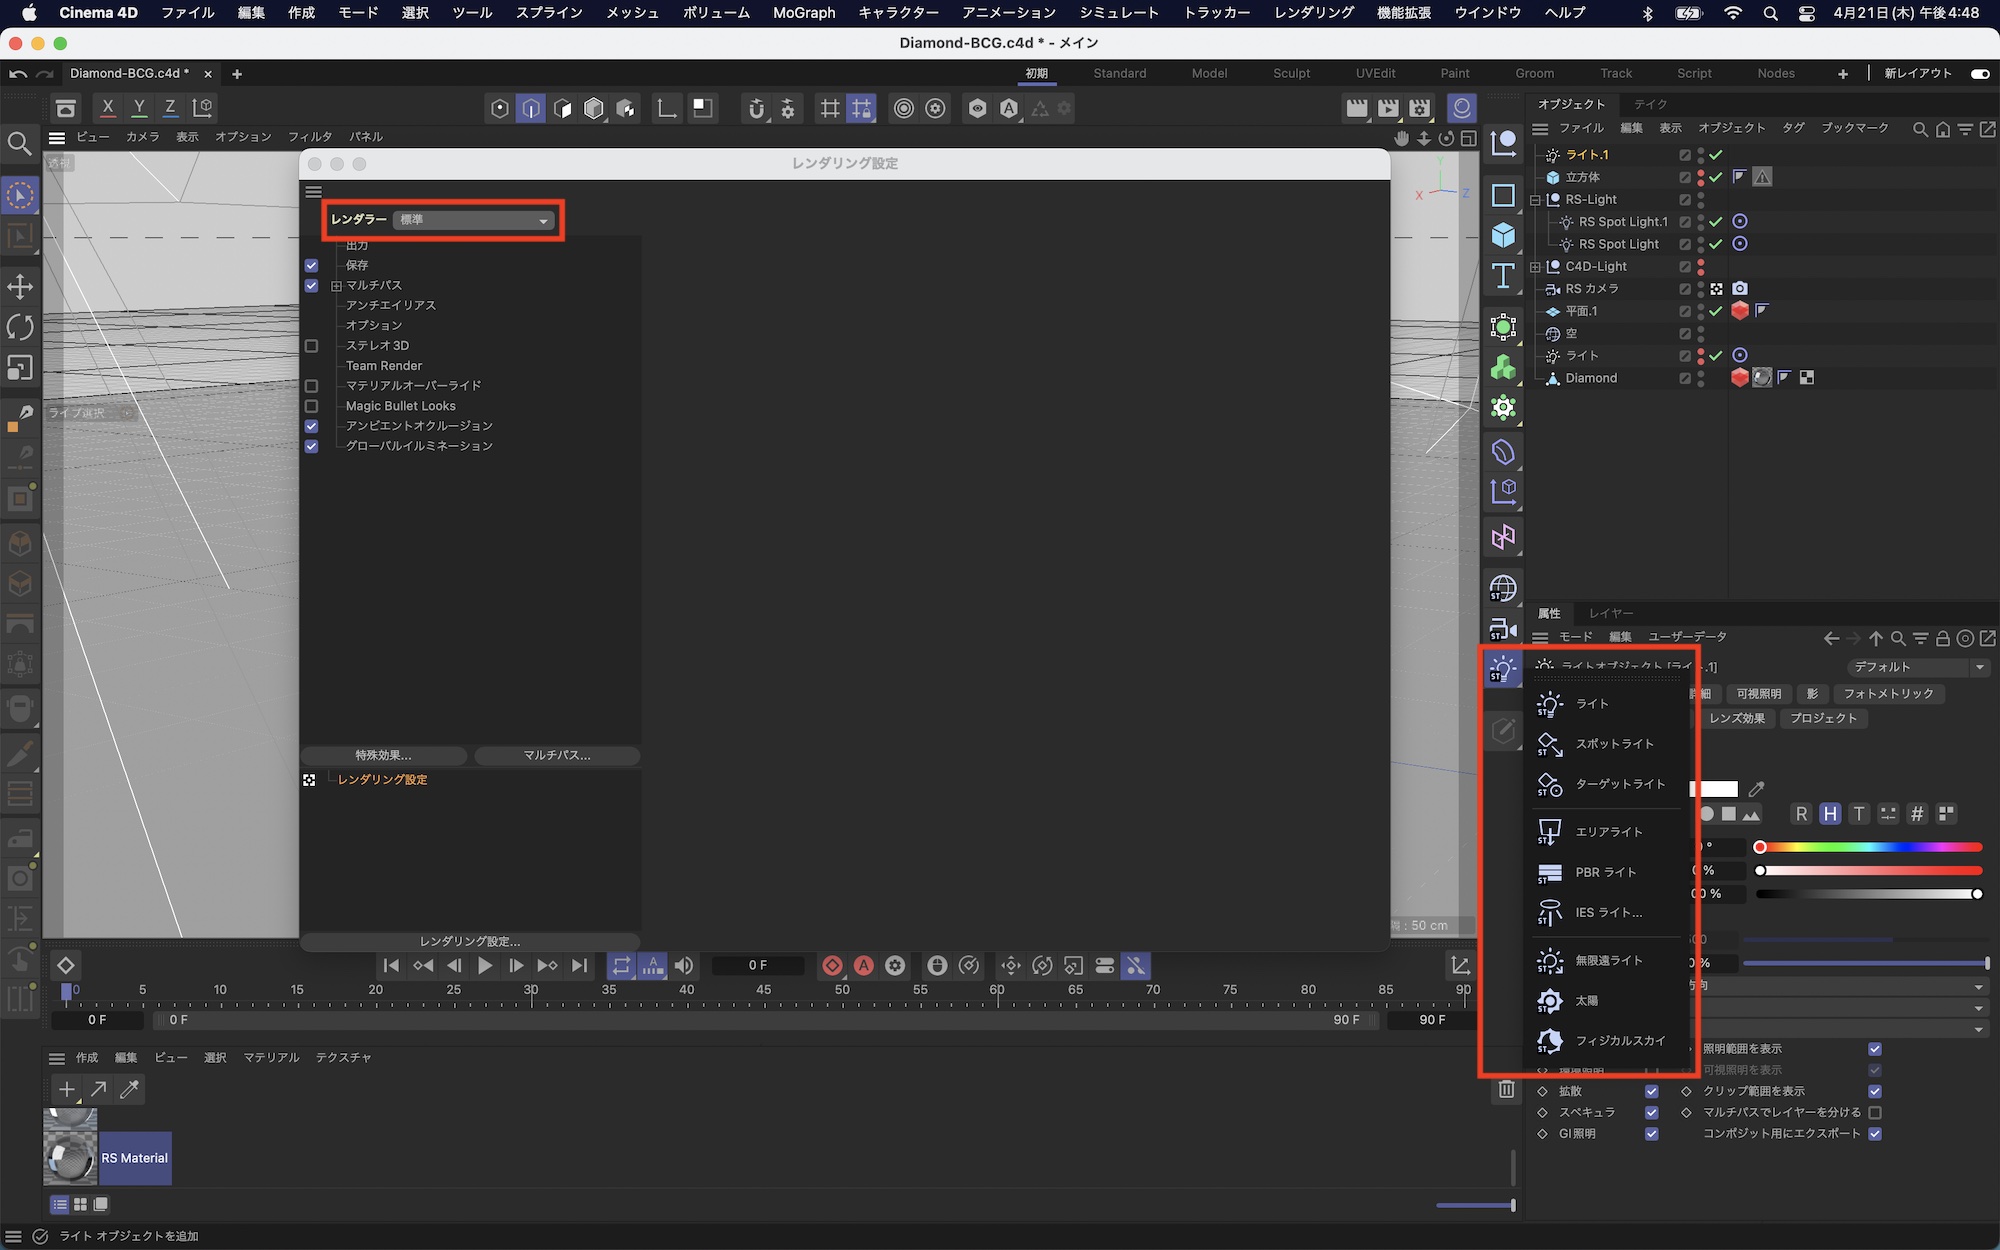Click the Text spline tool icon
This screenshot has height=1250, width=2000.
[x=1503, y=277]
